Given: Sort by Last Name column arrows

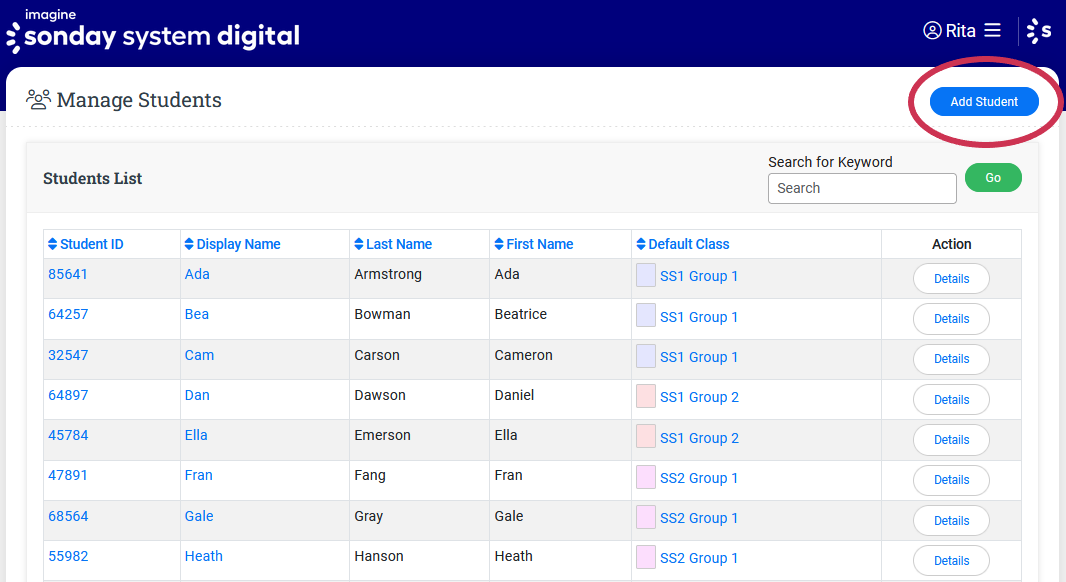Looking at the screenshot, I should [x=359, y=244].
